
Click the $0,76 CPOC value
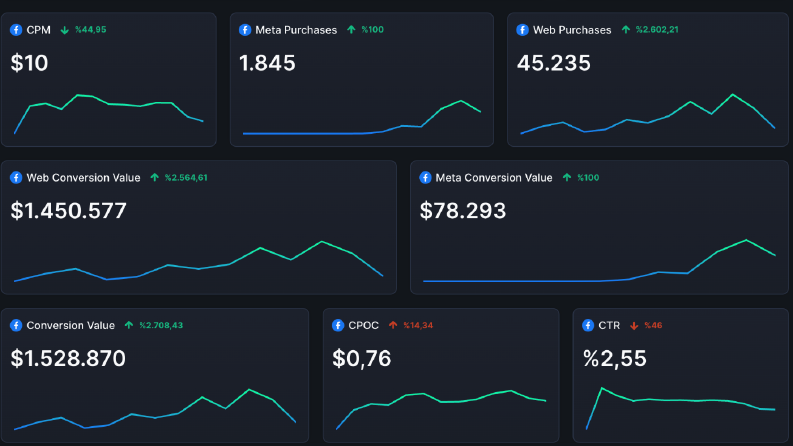point(362,359)
